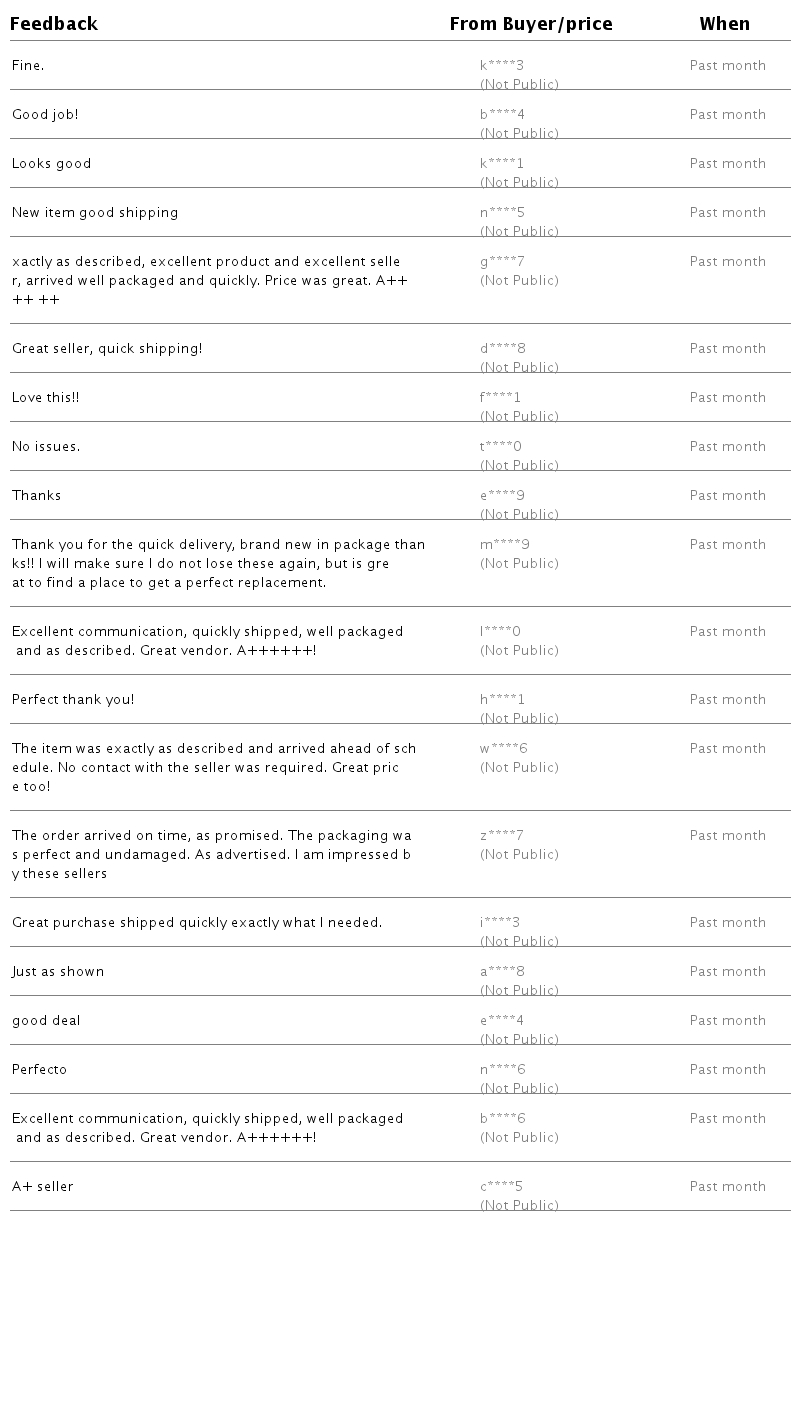Screen dimensions: 800x1424
Task: Open buyer n****5 profile
Action: click(502, 213)
